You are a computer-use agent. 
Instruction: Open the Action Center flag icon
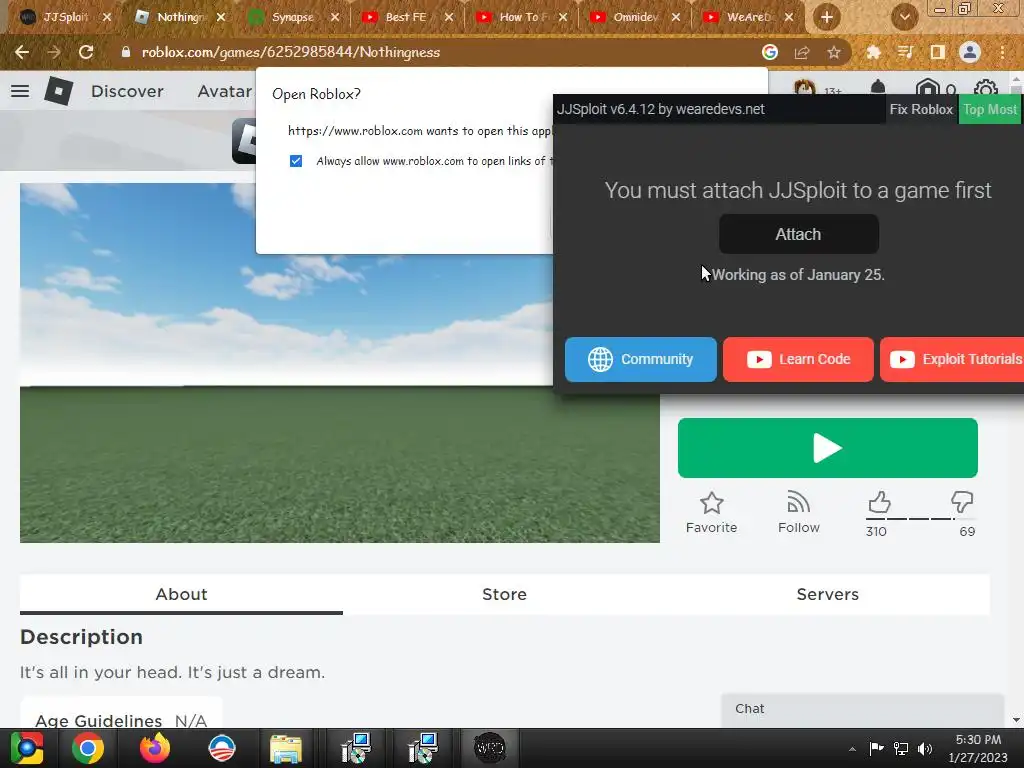[876, 748]
